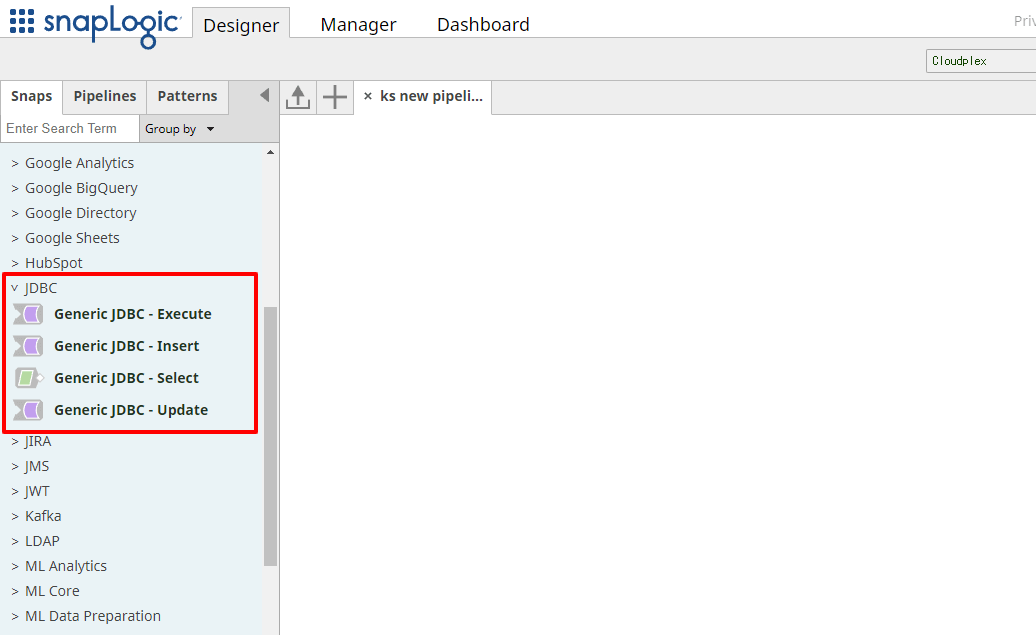Expand the Google Directory category
Screen dimensions: 1036x635
point(74,213)
